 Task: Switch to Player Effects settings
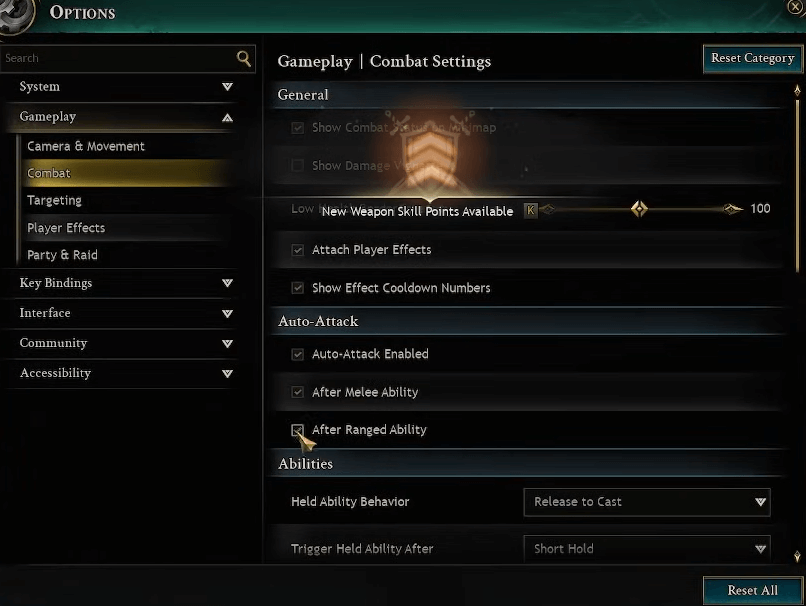(x=68, y=227)
